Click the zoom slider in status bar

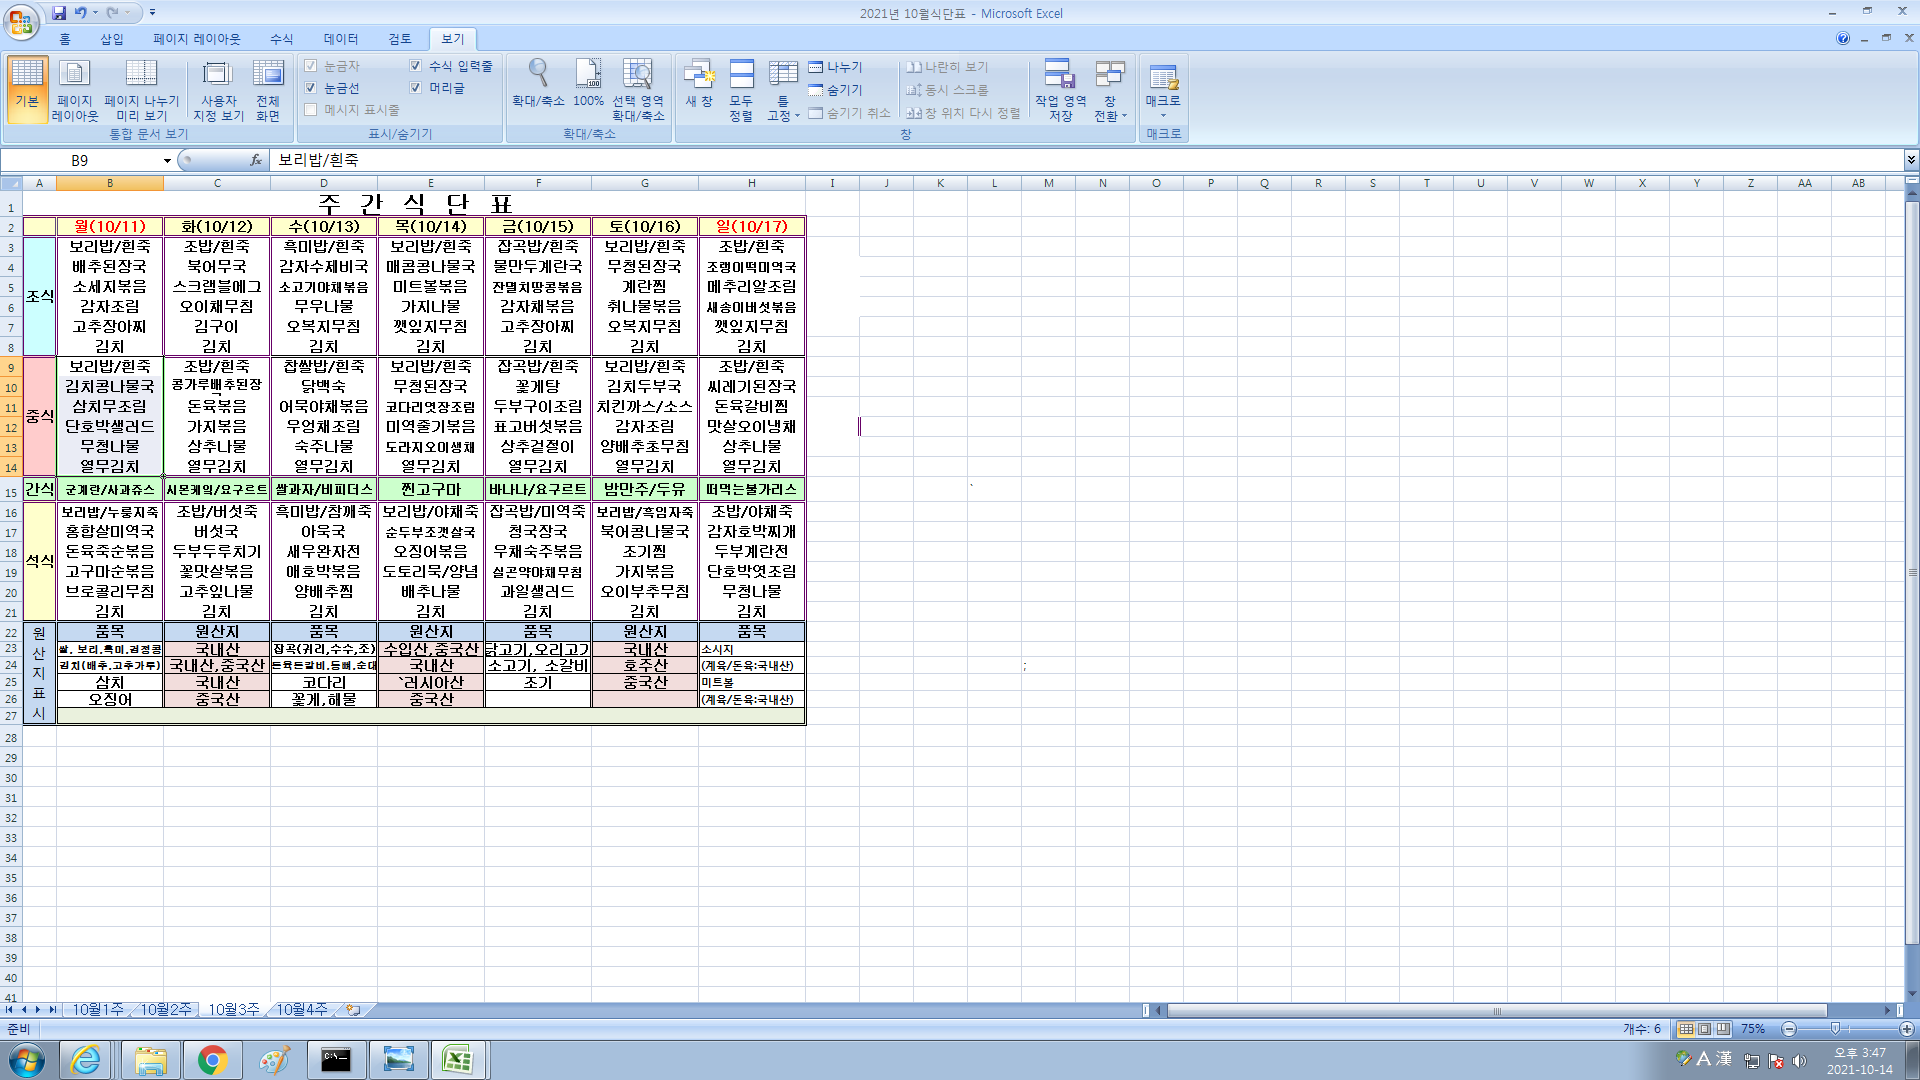point(1835,1029)
